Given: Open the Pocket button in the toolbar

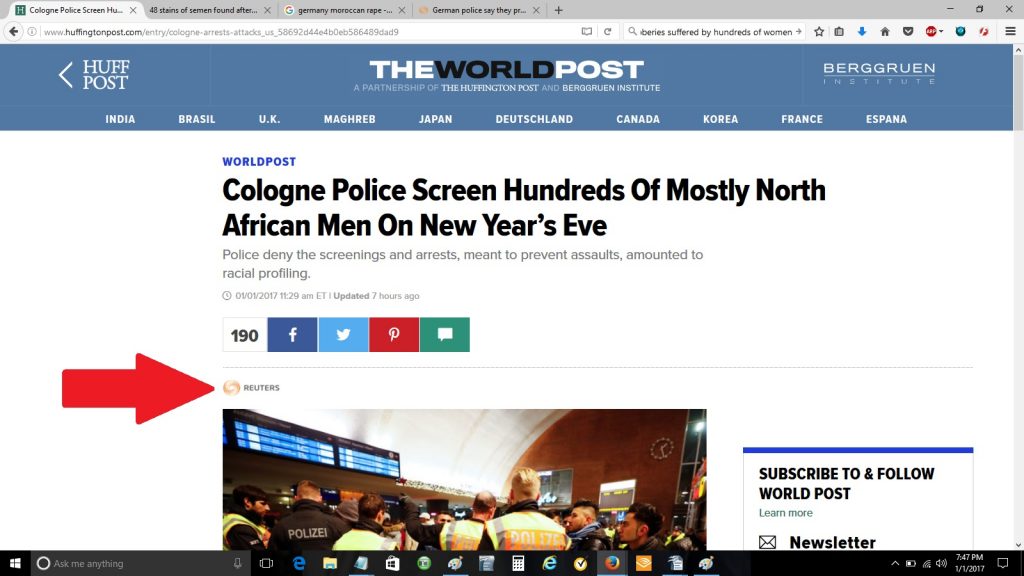Looking at the screenshot, I should click(908, 31).
